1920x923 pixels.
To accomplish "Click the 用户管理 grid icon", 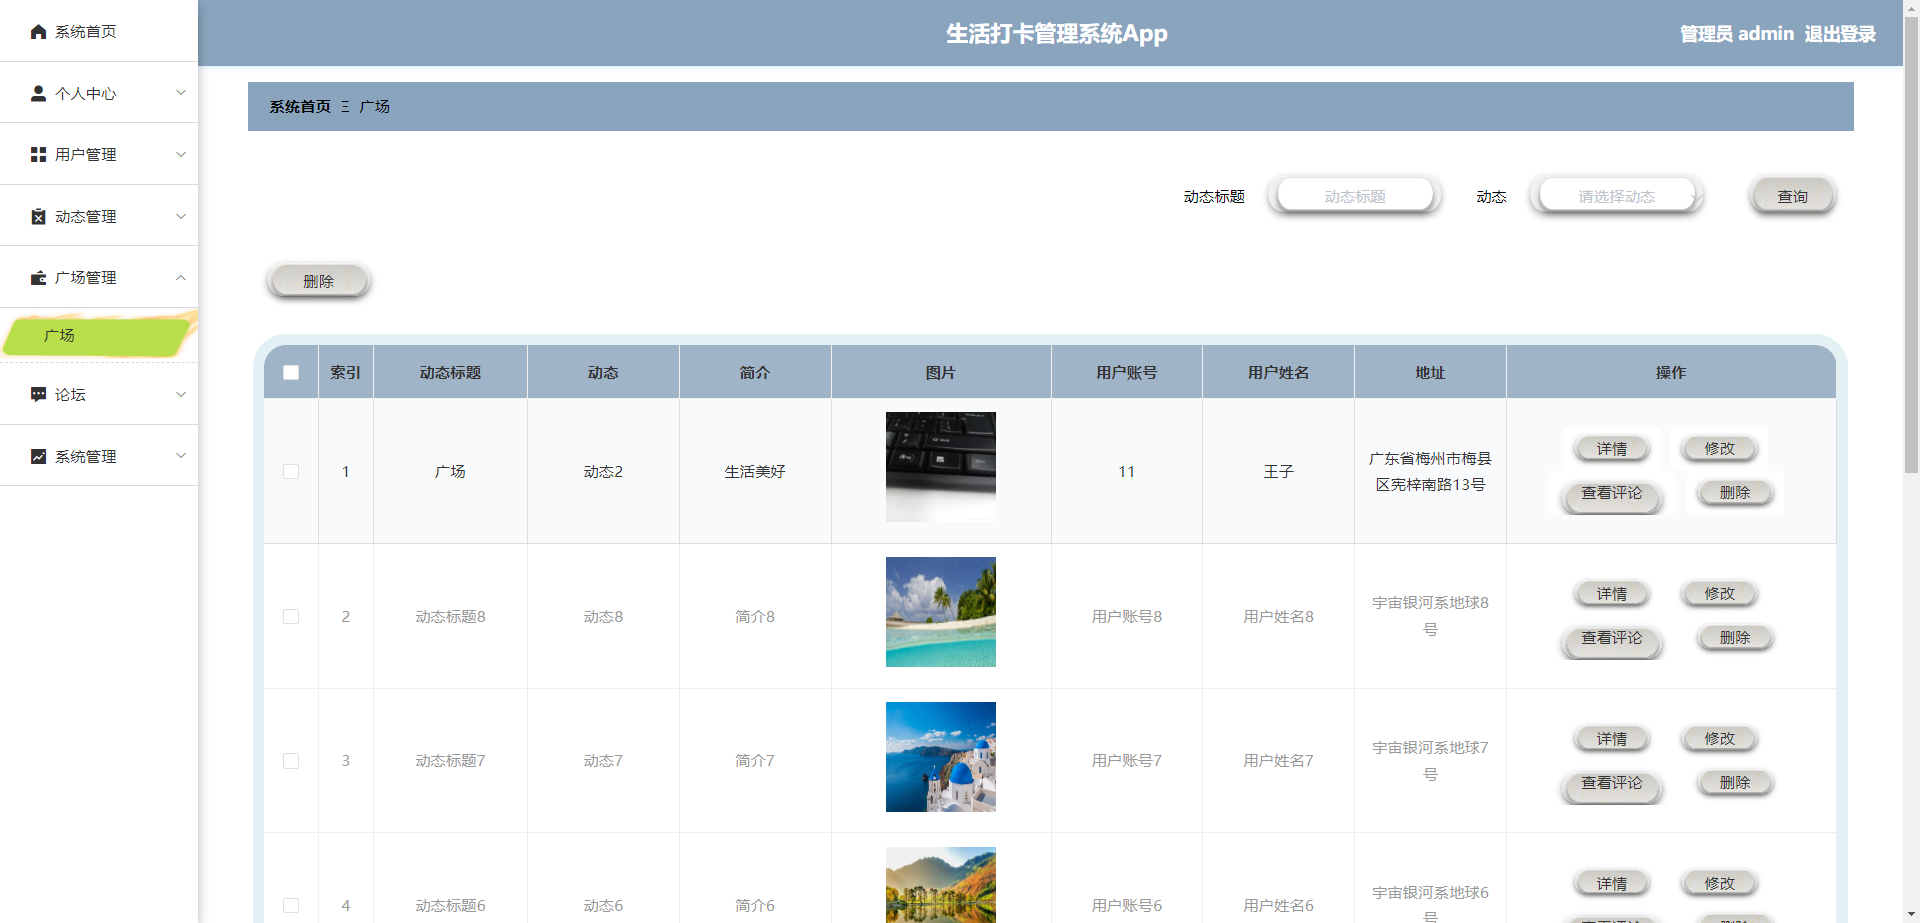I will tap(38, 154).
